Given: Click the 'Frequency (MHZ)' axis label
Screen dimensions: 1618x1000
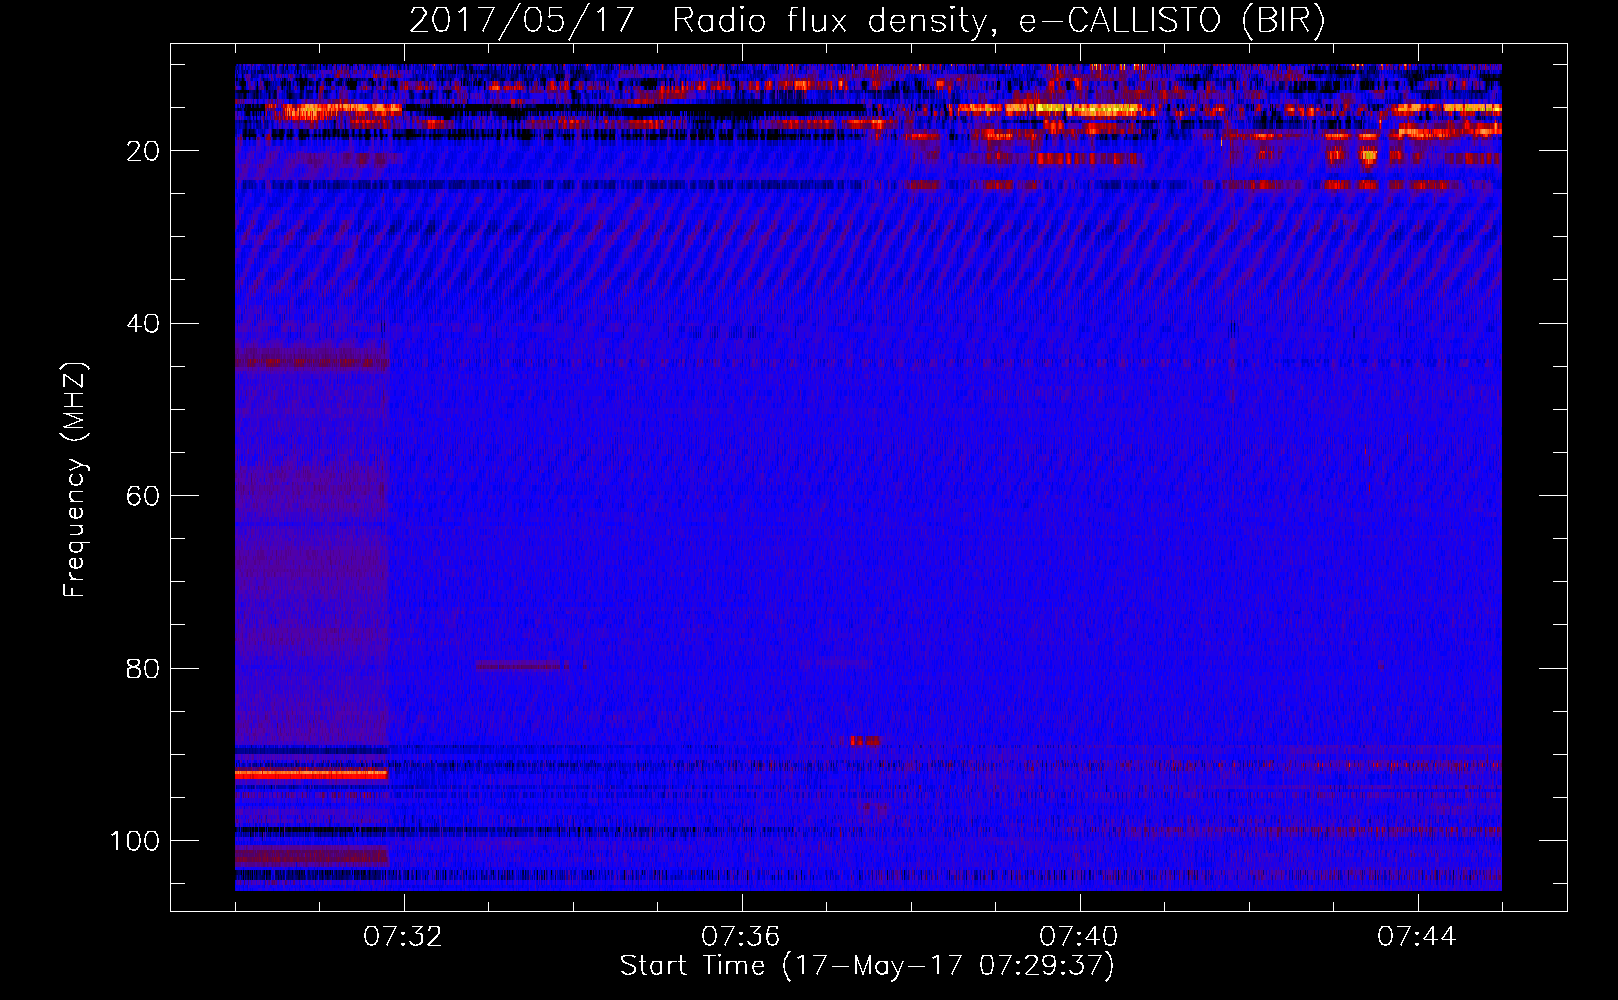Looking at the screenshot, I should (75, 480).
